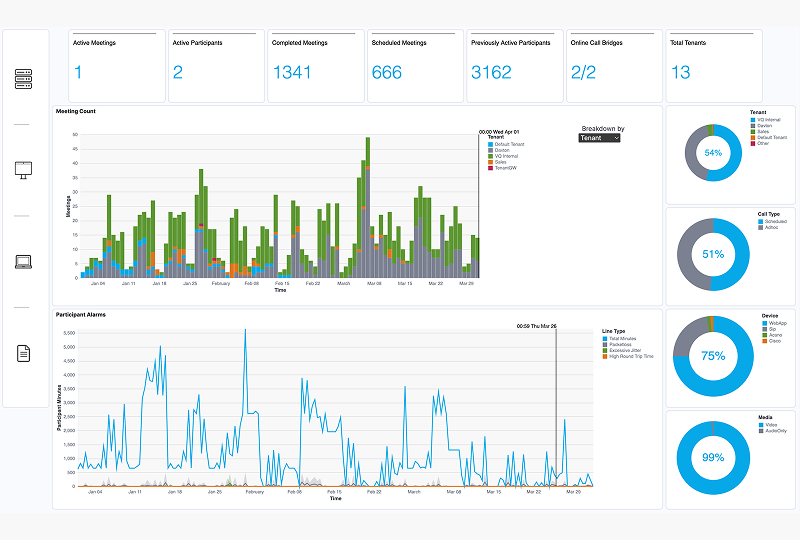Click the Previously Active Participants value 3162
Image resolution: width=800 pixels, height=540 pixels.
click(491, 73)
